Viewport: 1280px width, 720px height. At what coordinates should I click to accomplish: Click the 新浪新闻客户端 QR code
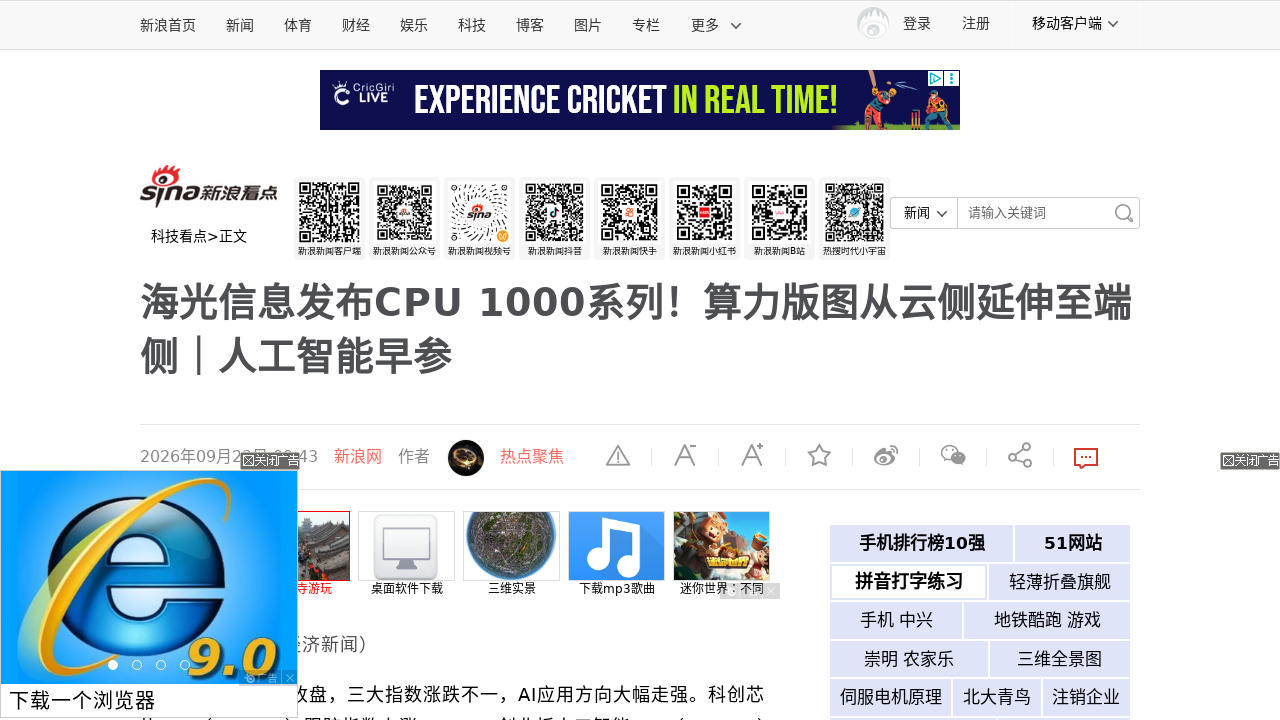(x=329, y=213)
